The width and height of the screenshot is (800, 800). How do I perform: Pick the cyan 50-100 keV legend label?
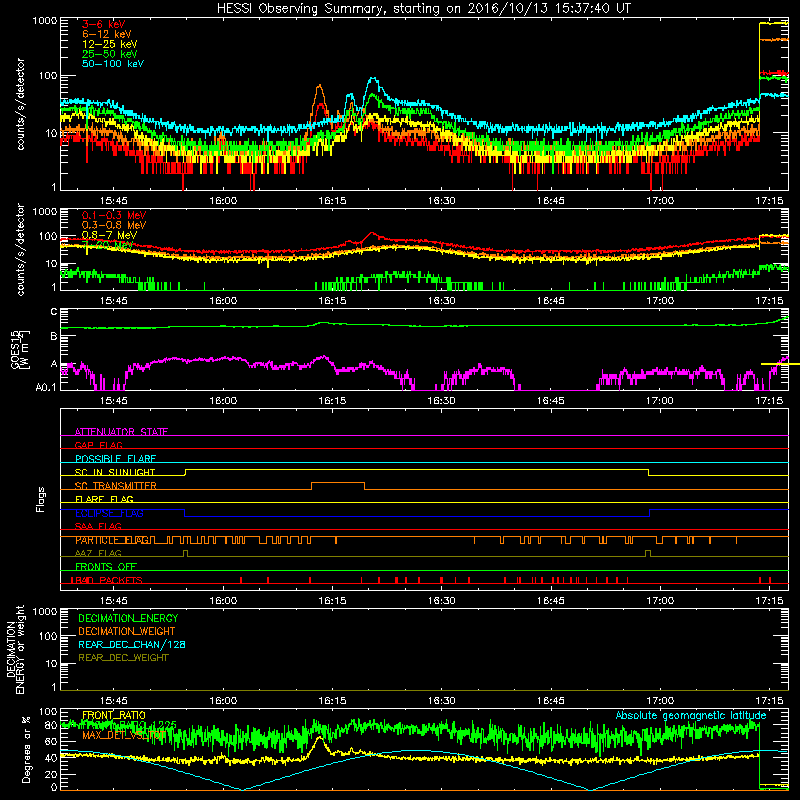[x=113, y=64]
